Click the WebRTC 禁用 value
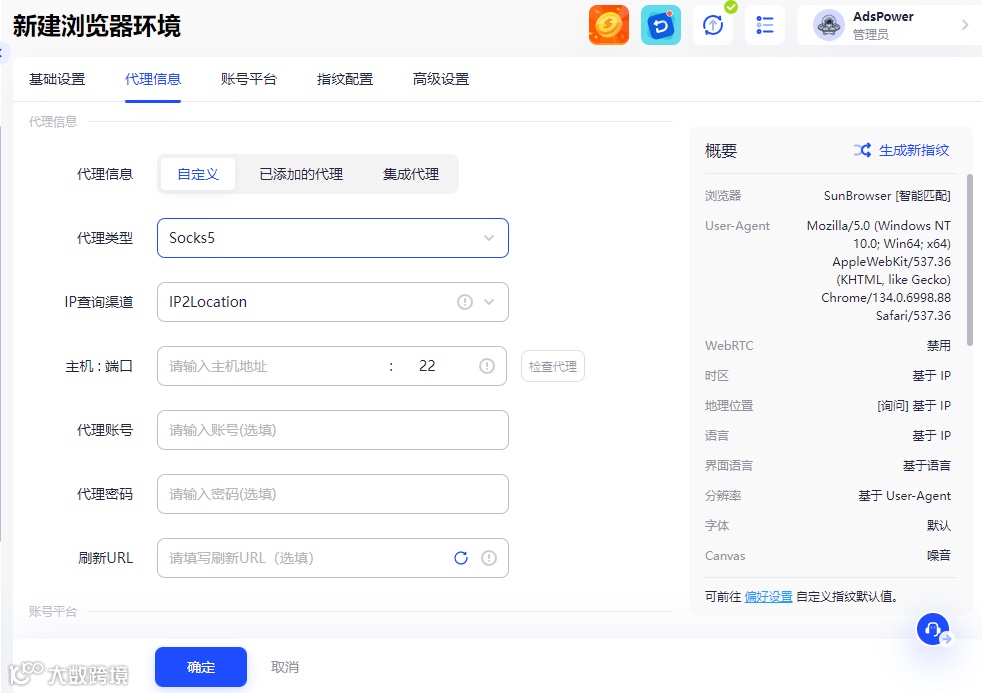Screen dimensions: 982x693 pyautogui.click(x=938, y=346)
